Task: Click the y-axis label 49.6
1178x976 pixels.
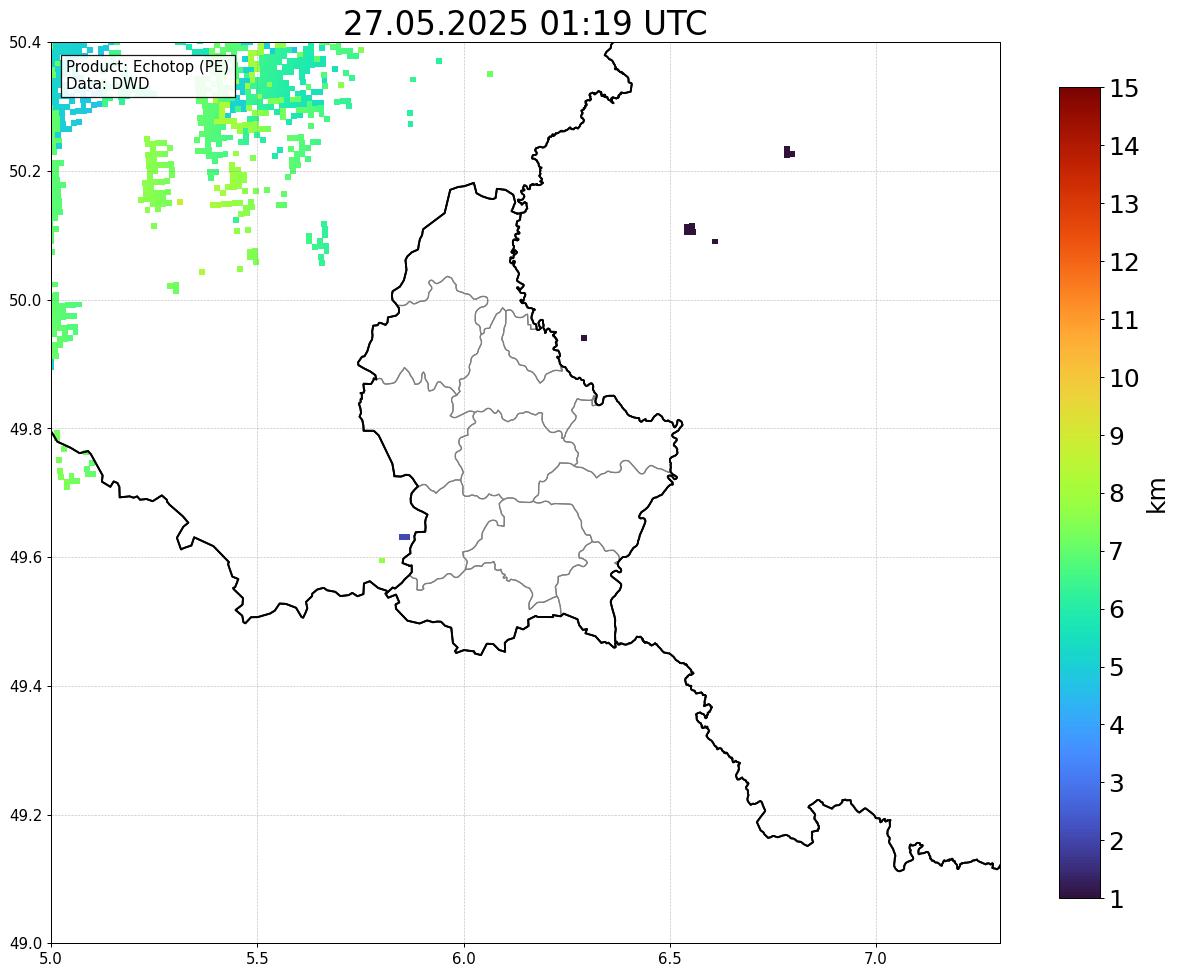Action: pyautogui.click(x=24, y=557)
